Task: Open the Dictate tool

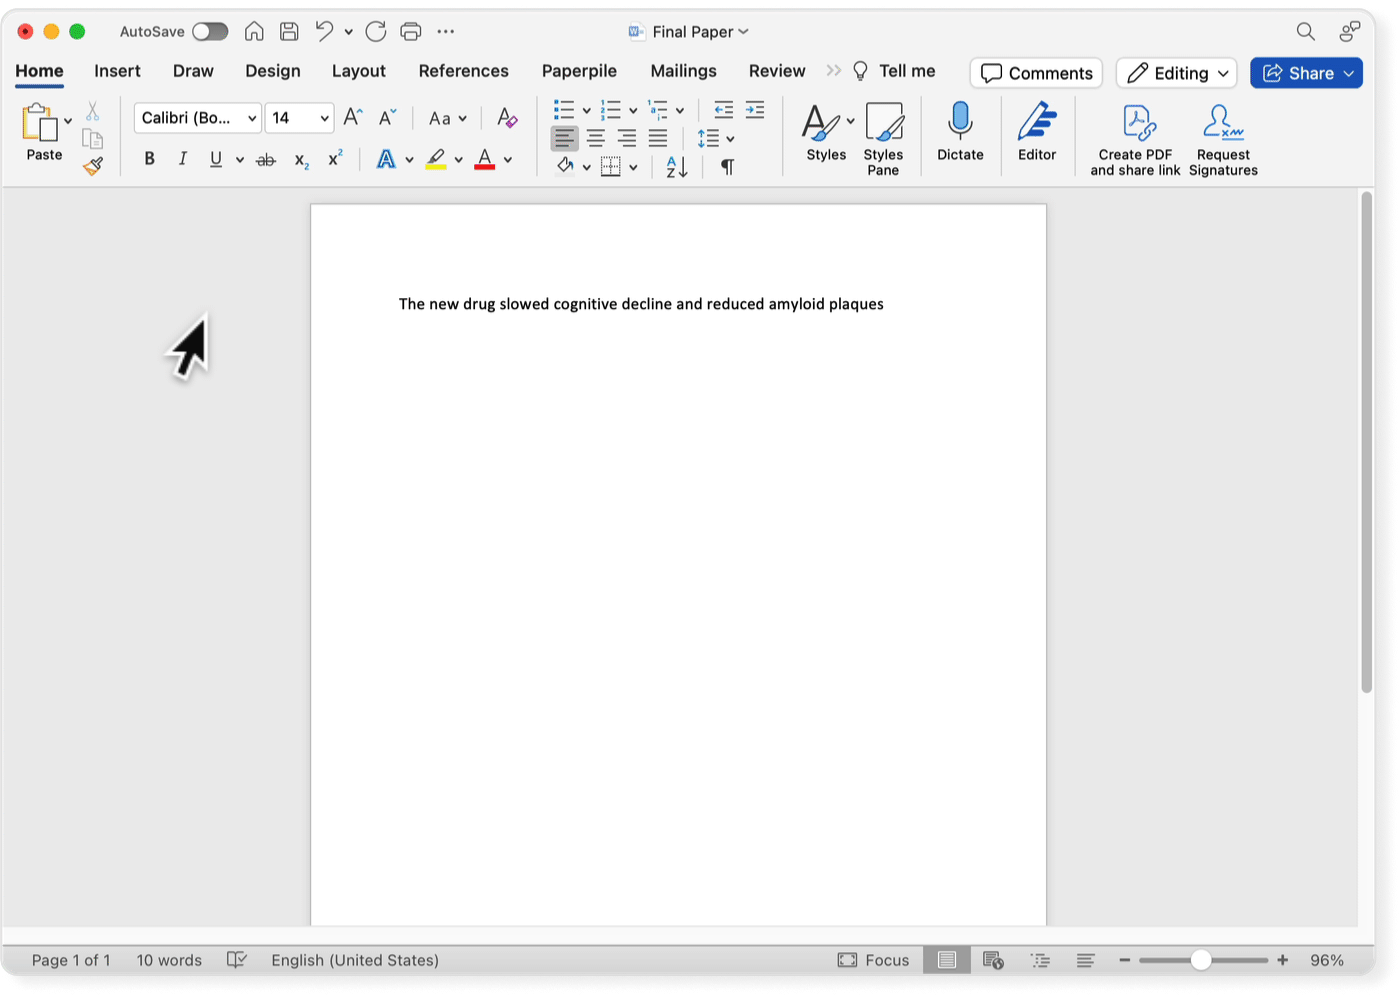Action: [959, 135]
